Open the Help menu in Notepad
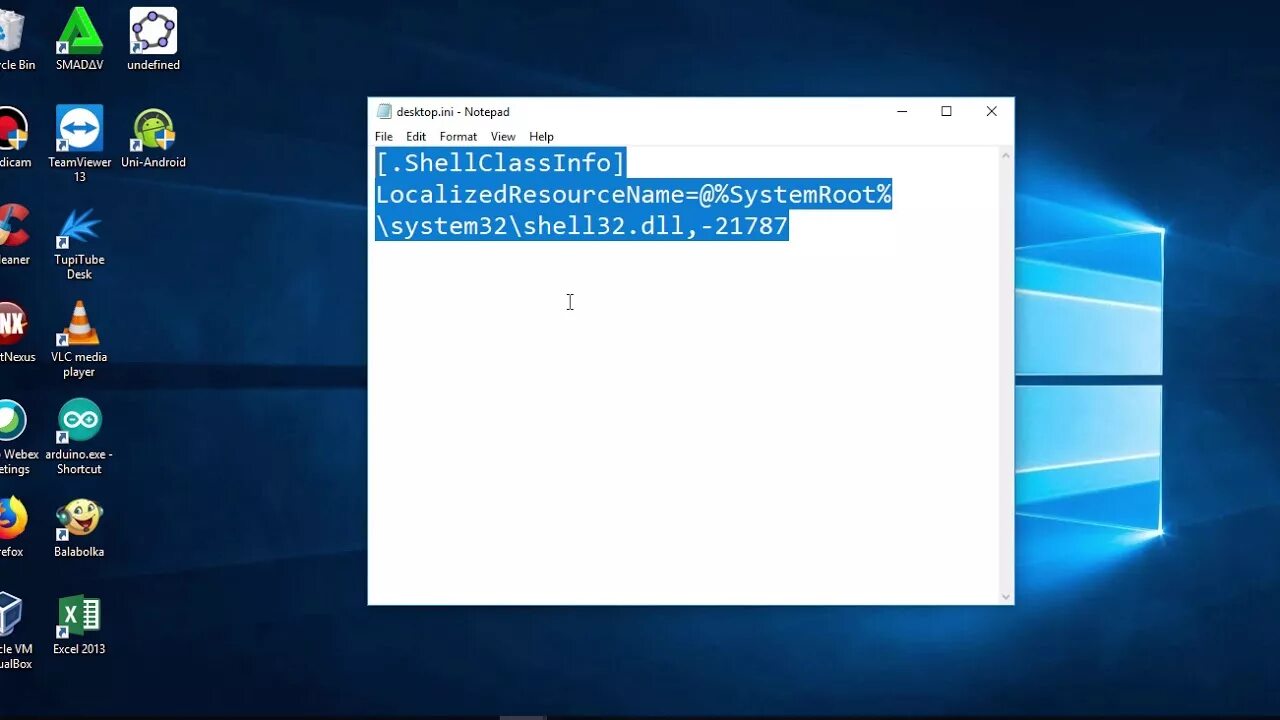This screenshot has width=1280, height=720. (541, 137)
